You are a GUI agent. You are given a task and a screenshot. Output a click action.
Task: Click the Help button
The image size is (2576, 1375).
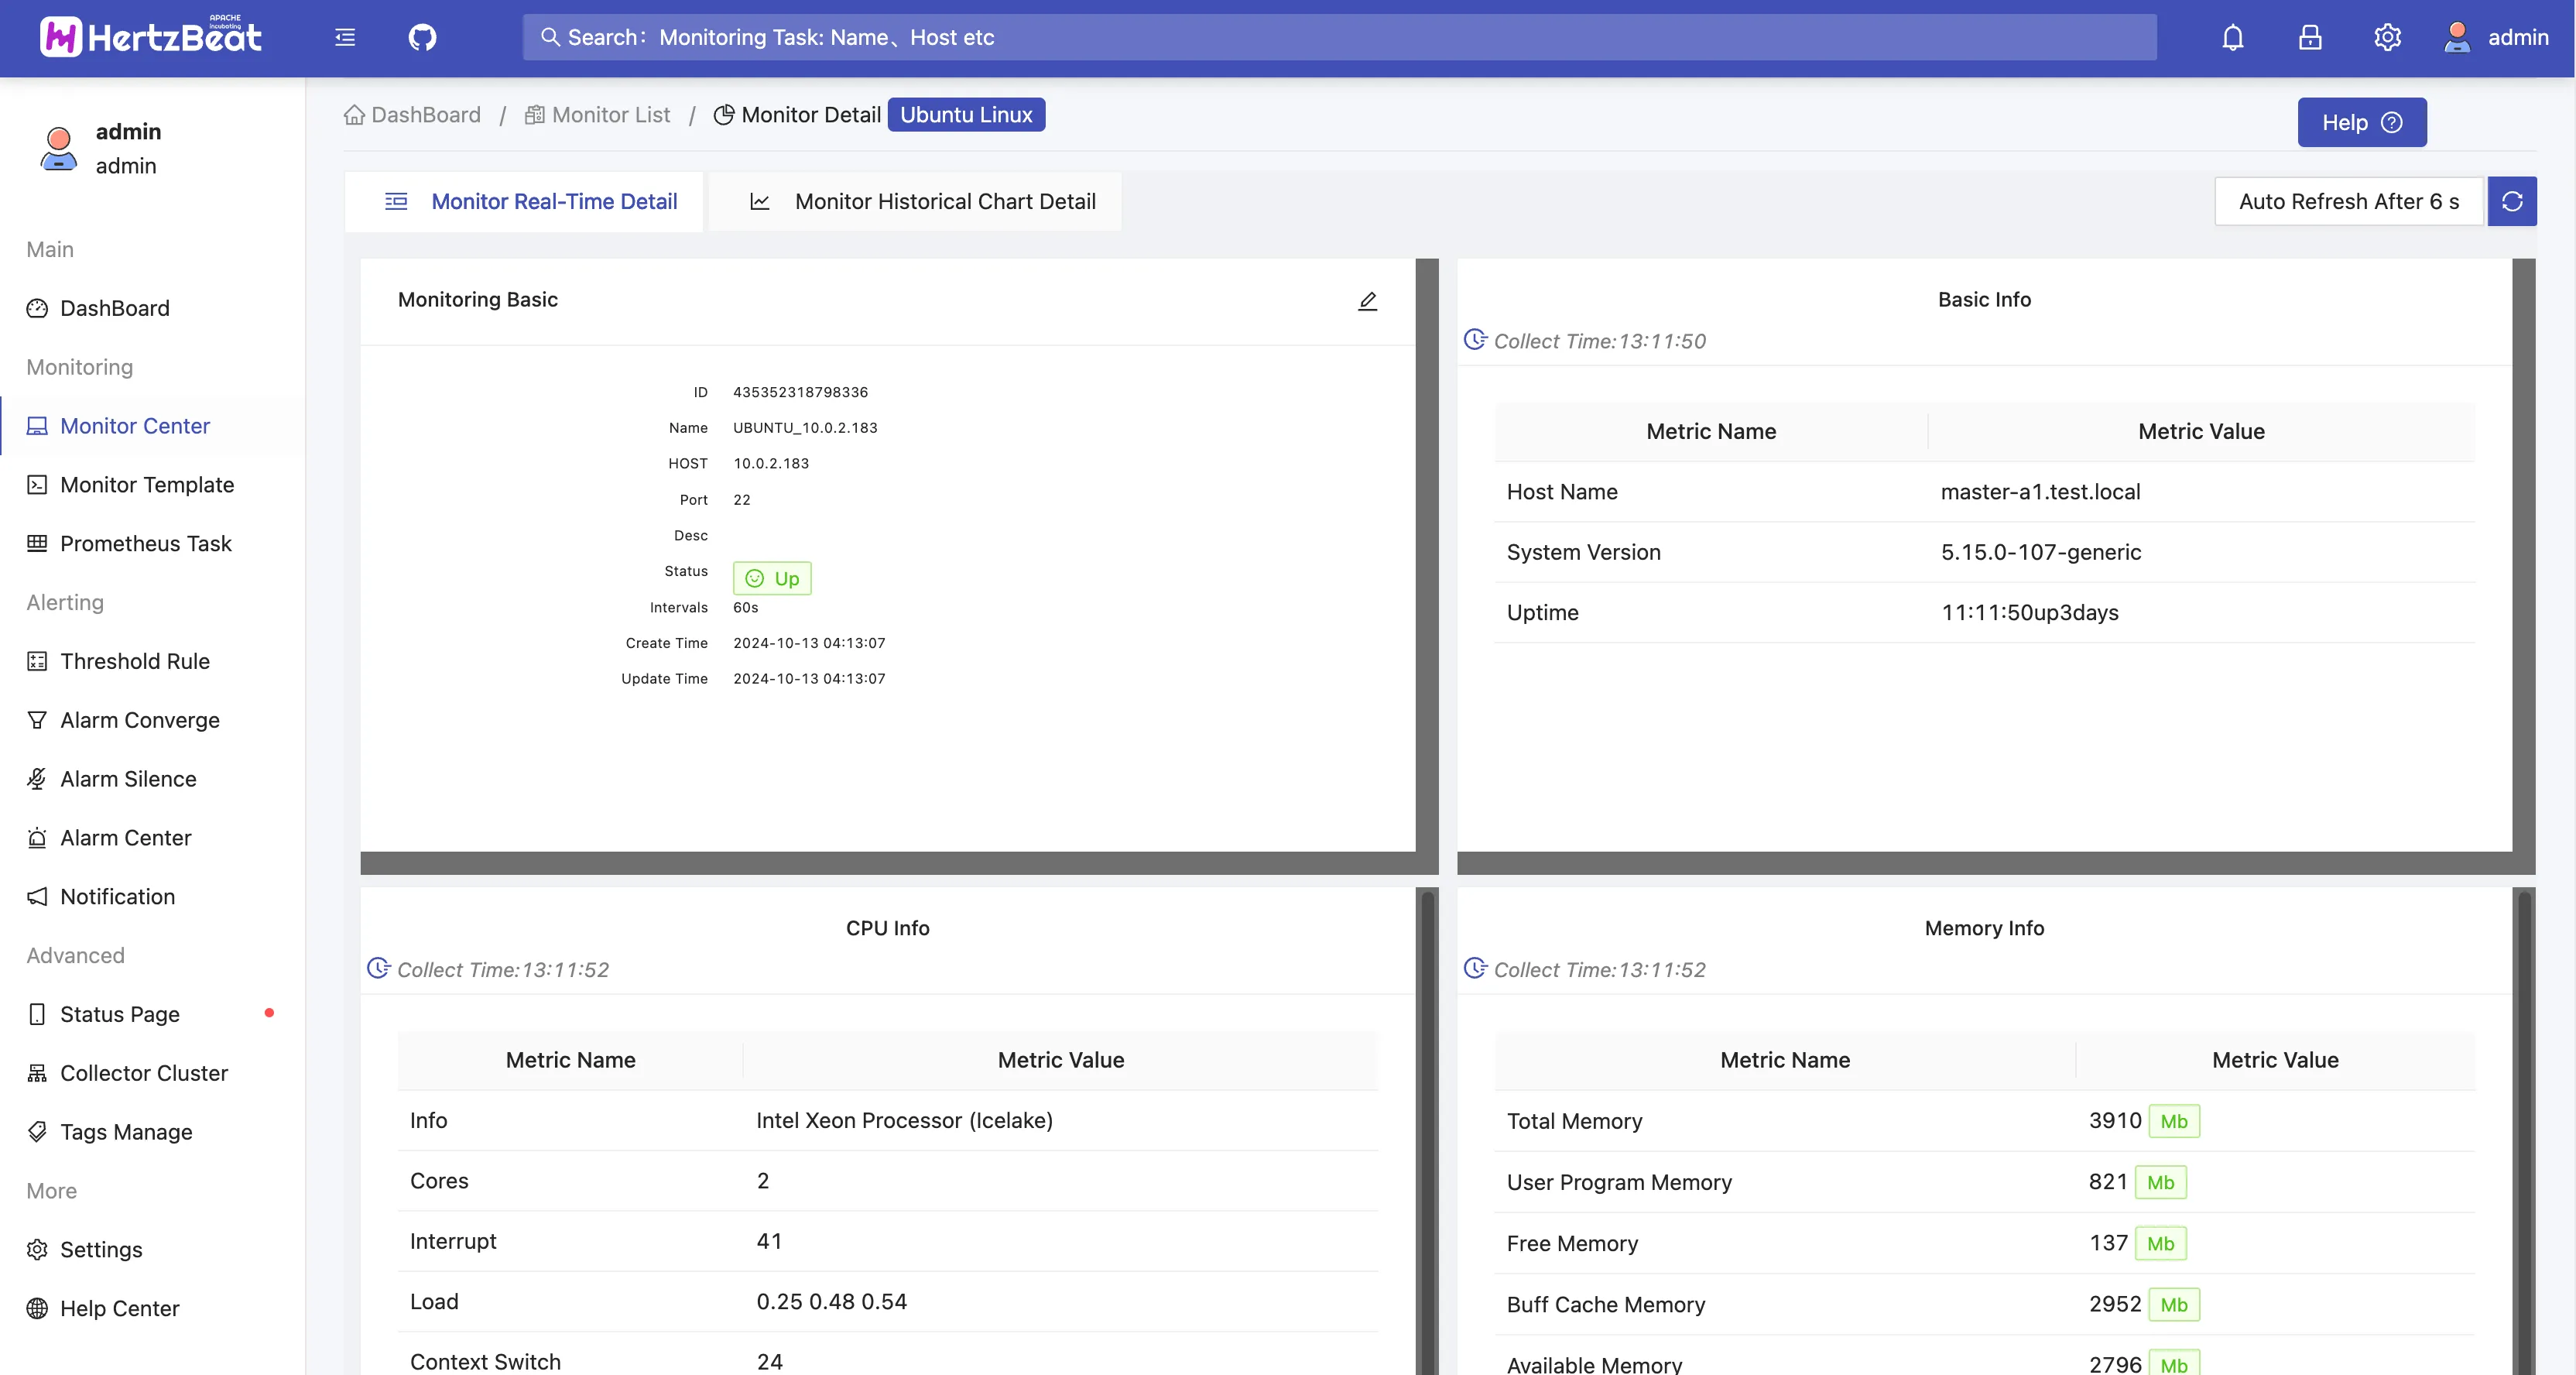(2360, 122)
